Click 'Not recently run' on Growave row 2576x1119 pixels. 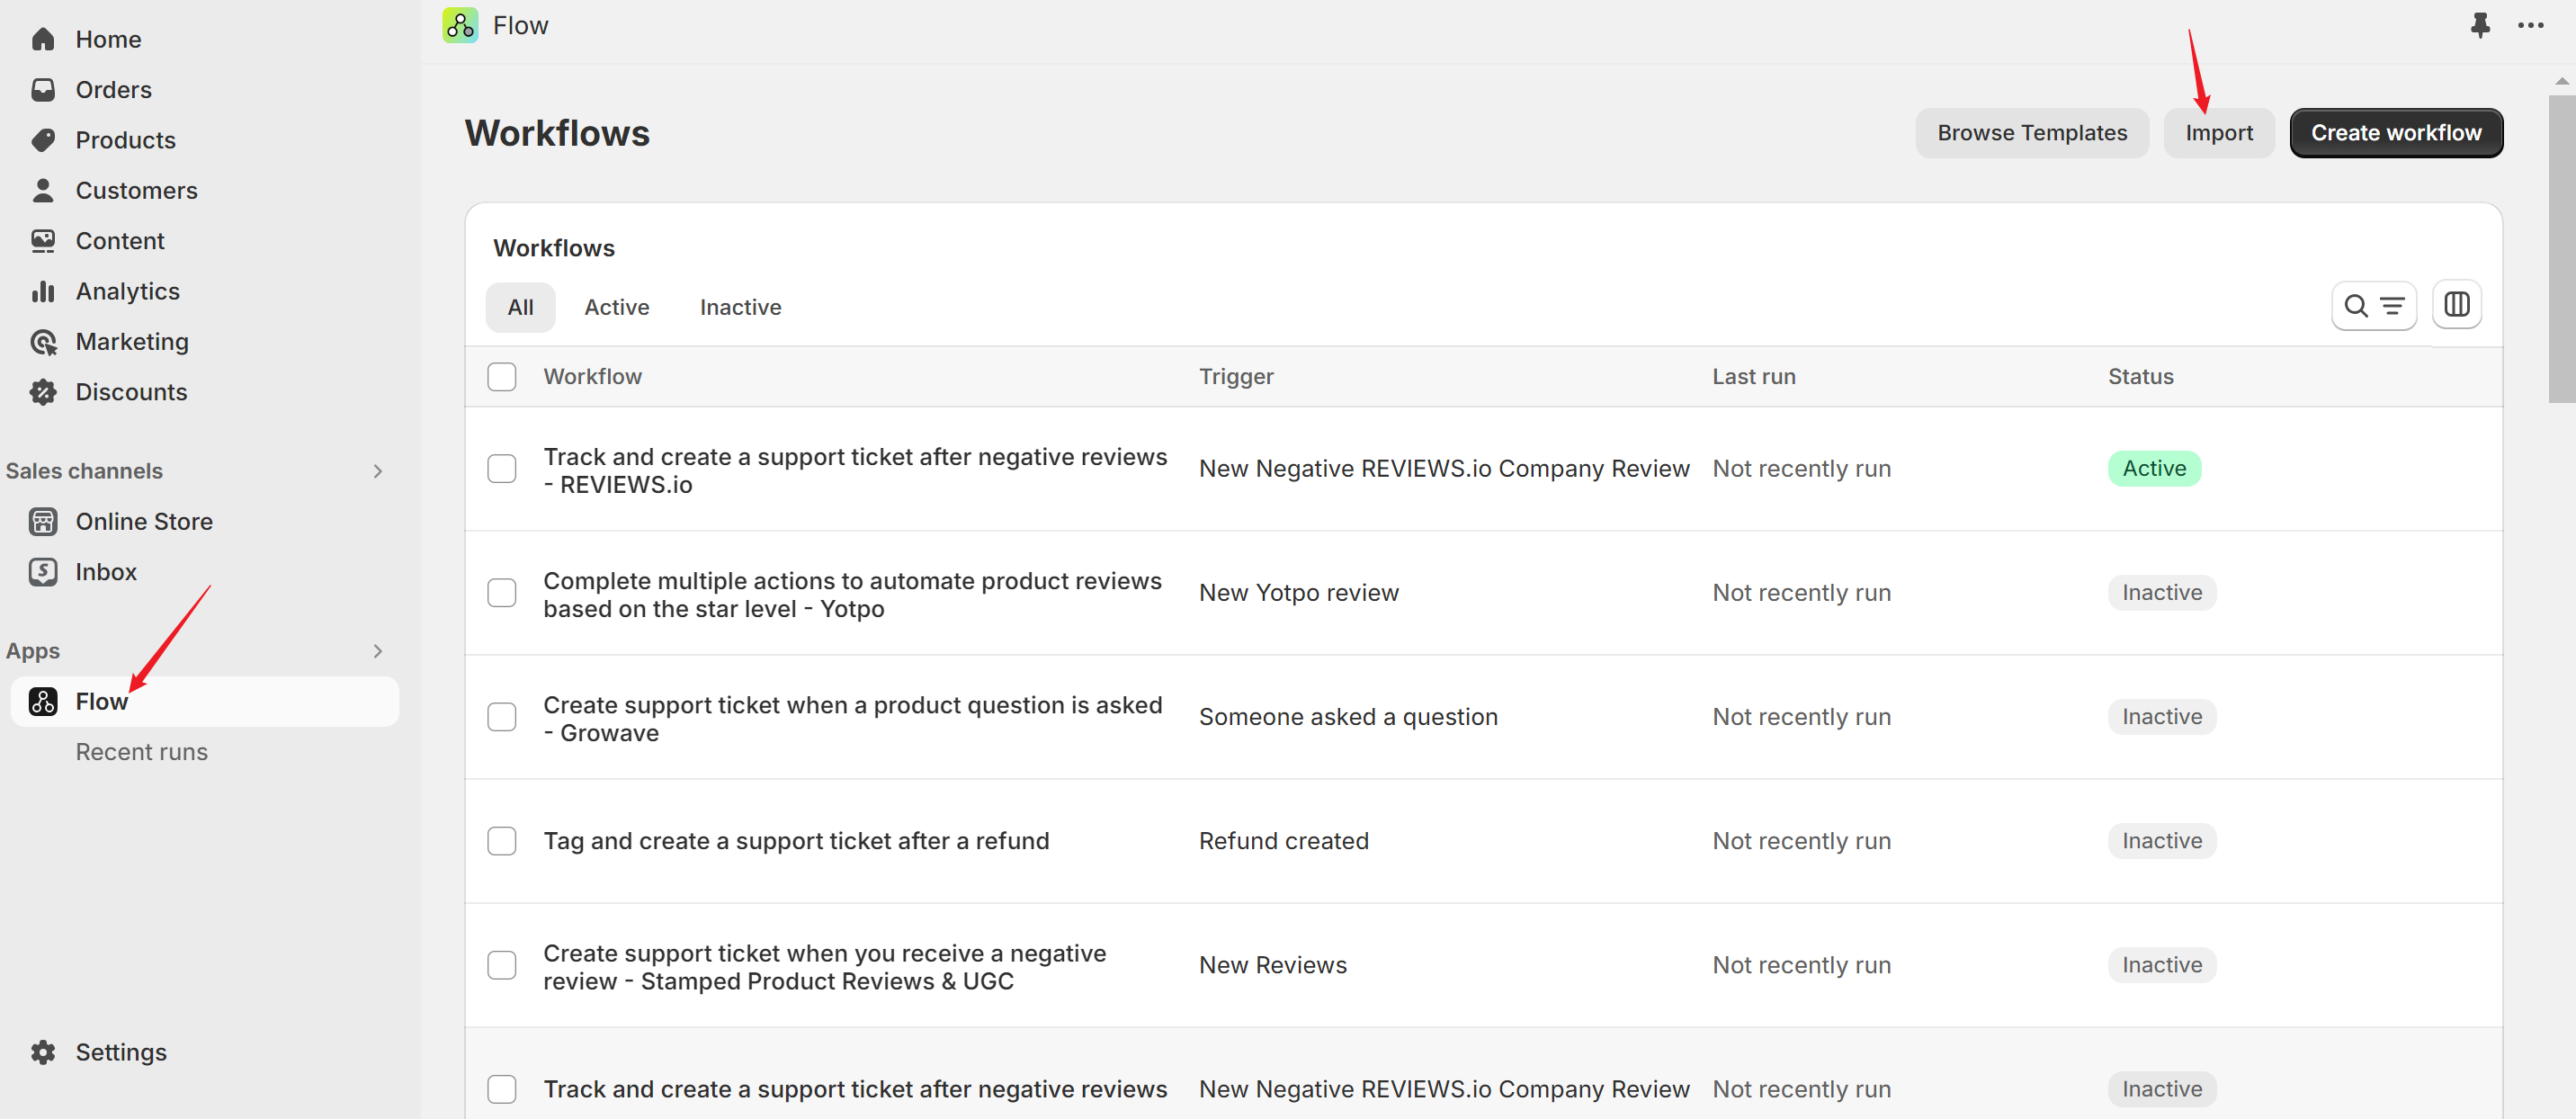[1801, 717]
